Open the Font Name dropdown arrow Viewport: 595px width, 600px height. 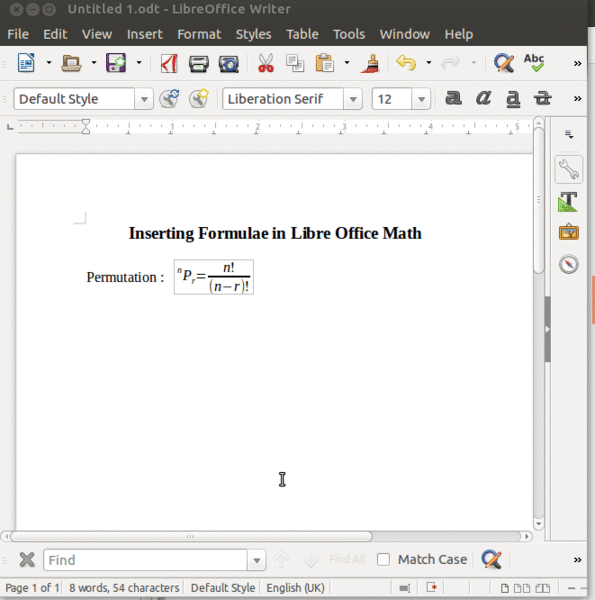[353, 99]
